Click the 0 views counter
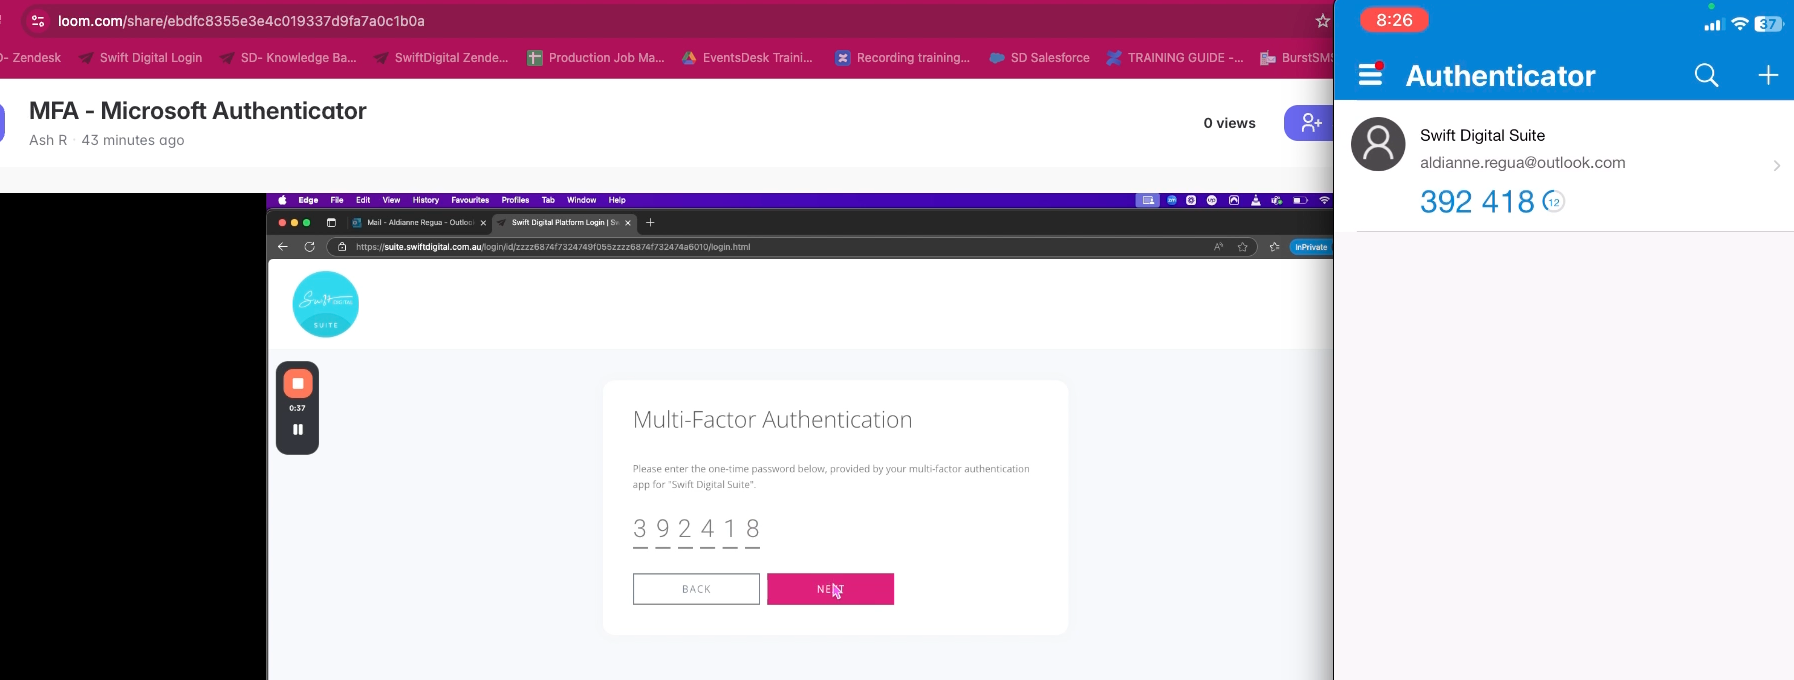 coord(1229,123)
